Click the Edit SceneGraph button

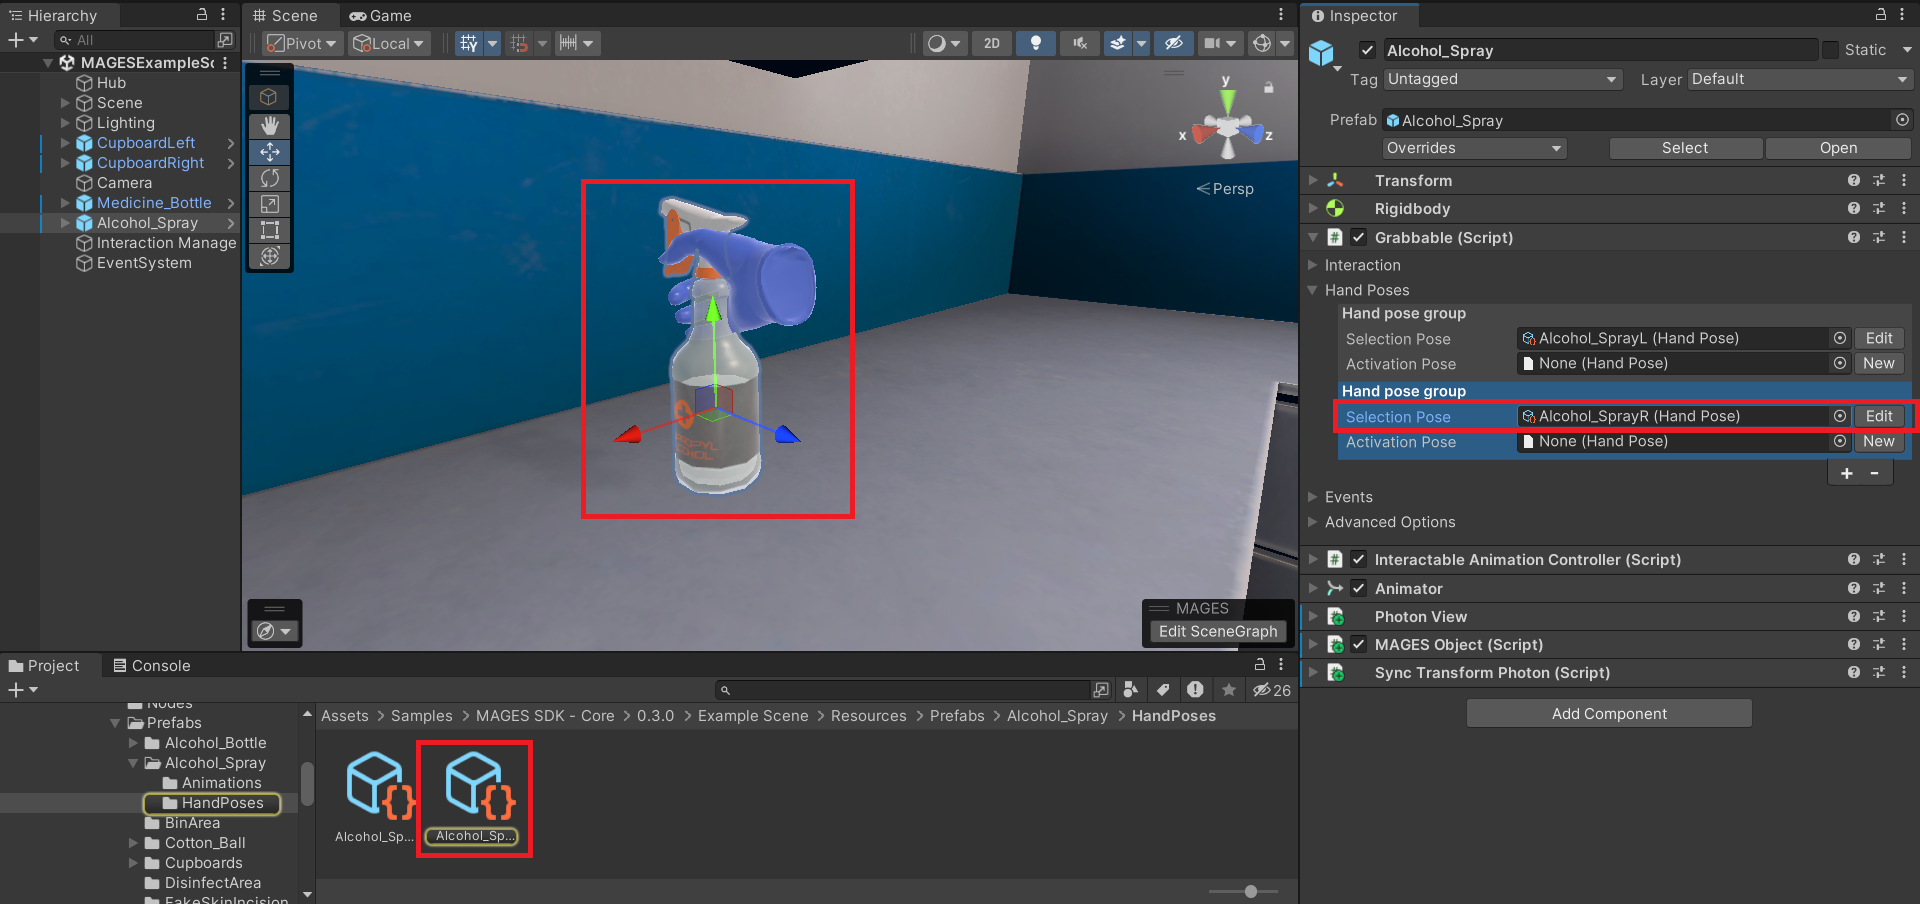[x=1217, y=632]
